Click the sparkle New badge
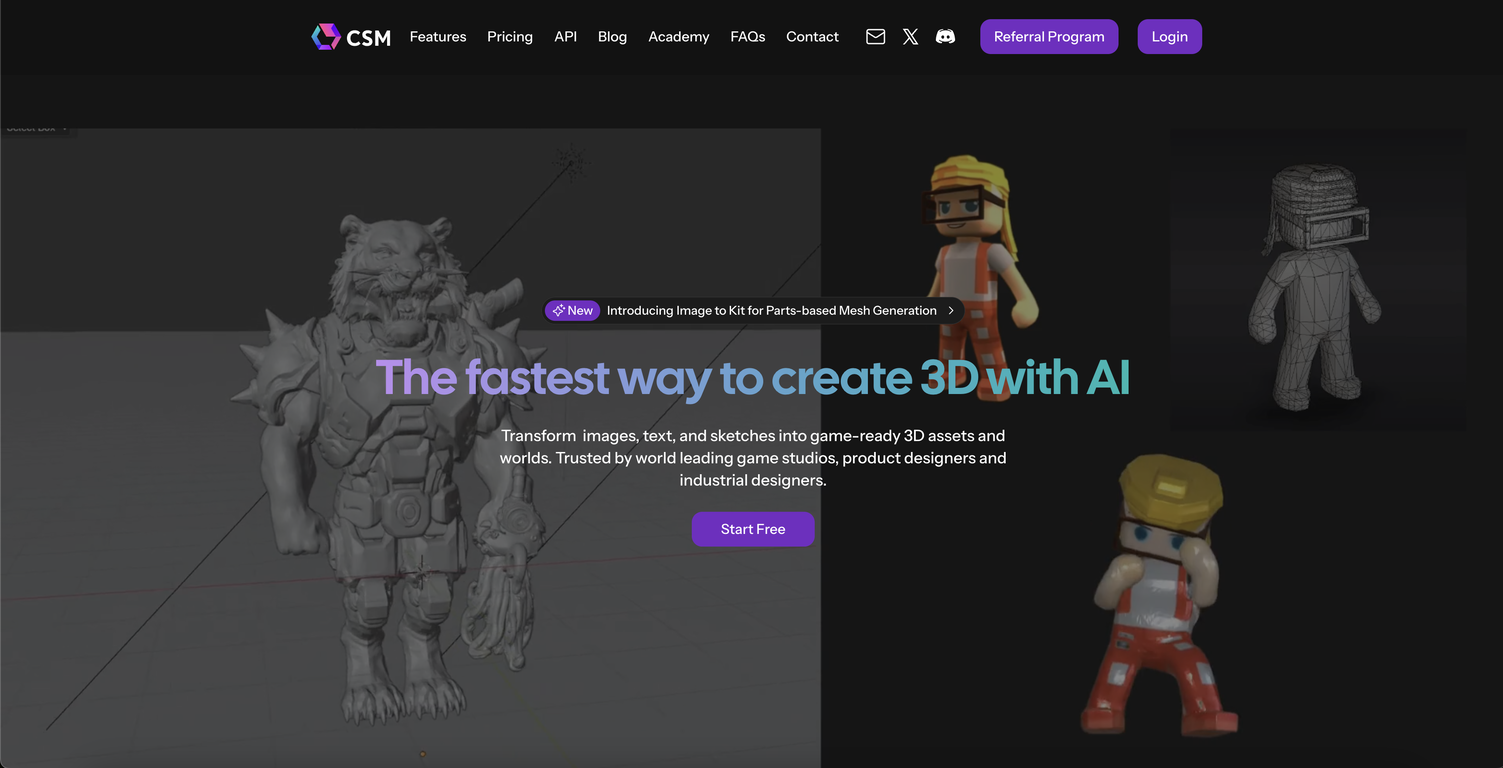1503x768 pixels. pyautogui.click(x=572, y=311)
